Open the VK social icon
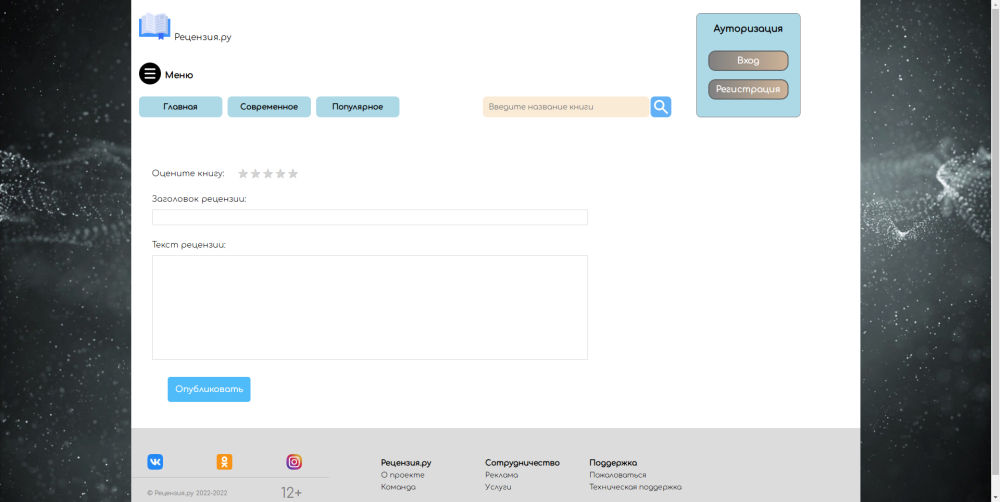 [x=156, y=462]
